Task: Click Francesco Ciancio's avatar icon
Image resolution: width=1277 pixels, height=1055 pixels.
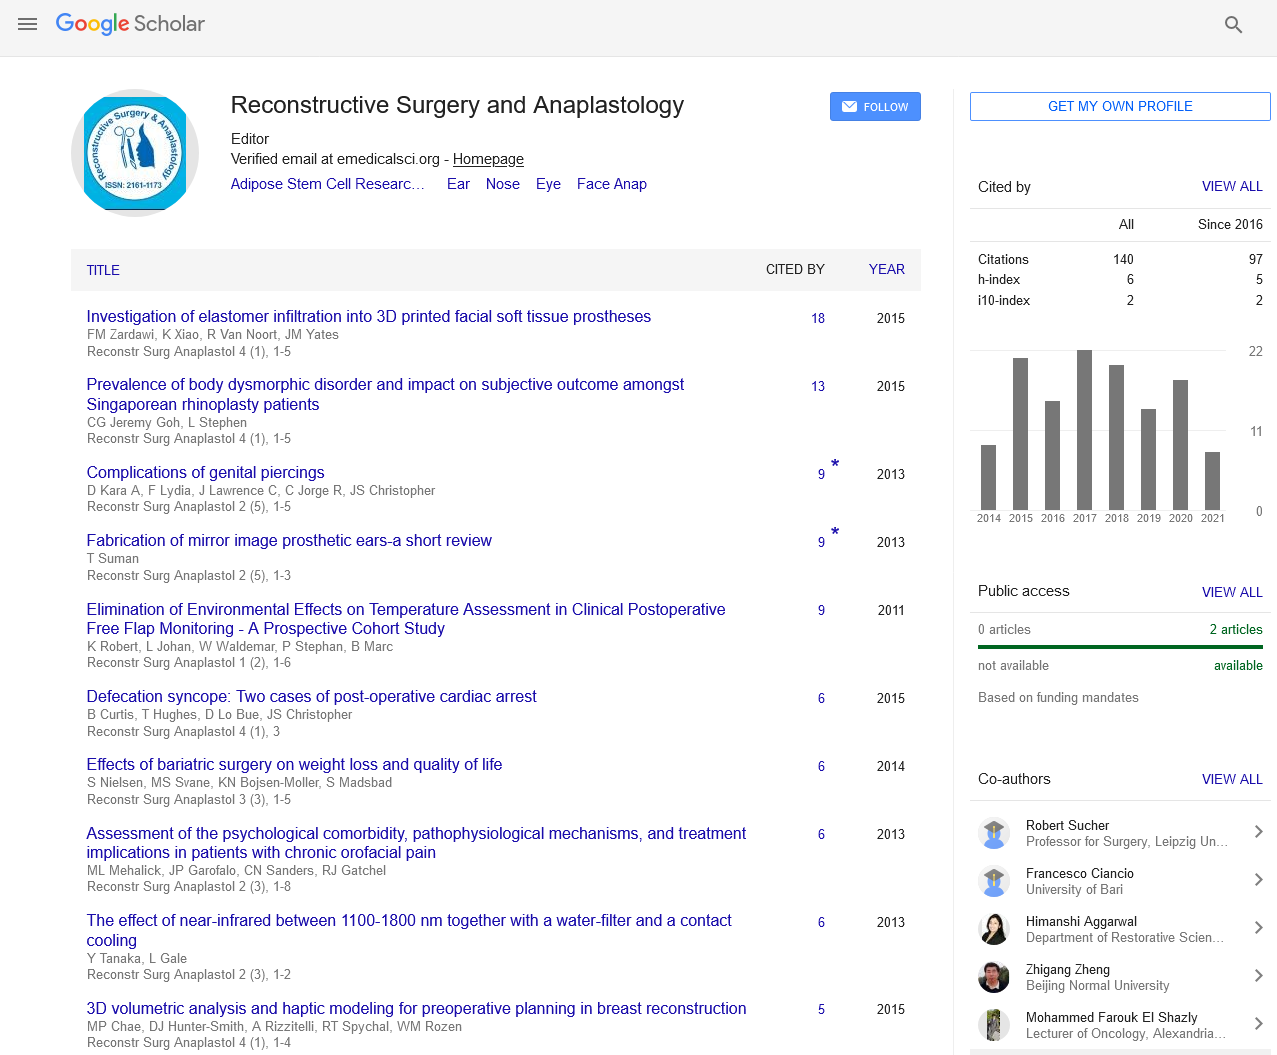Action: [x=993, y=881]
